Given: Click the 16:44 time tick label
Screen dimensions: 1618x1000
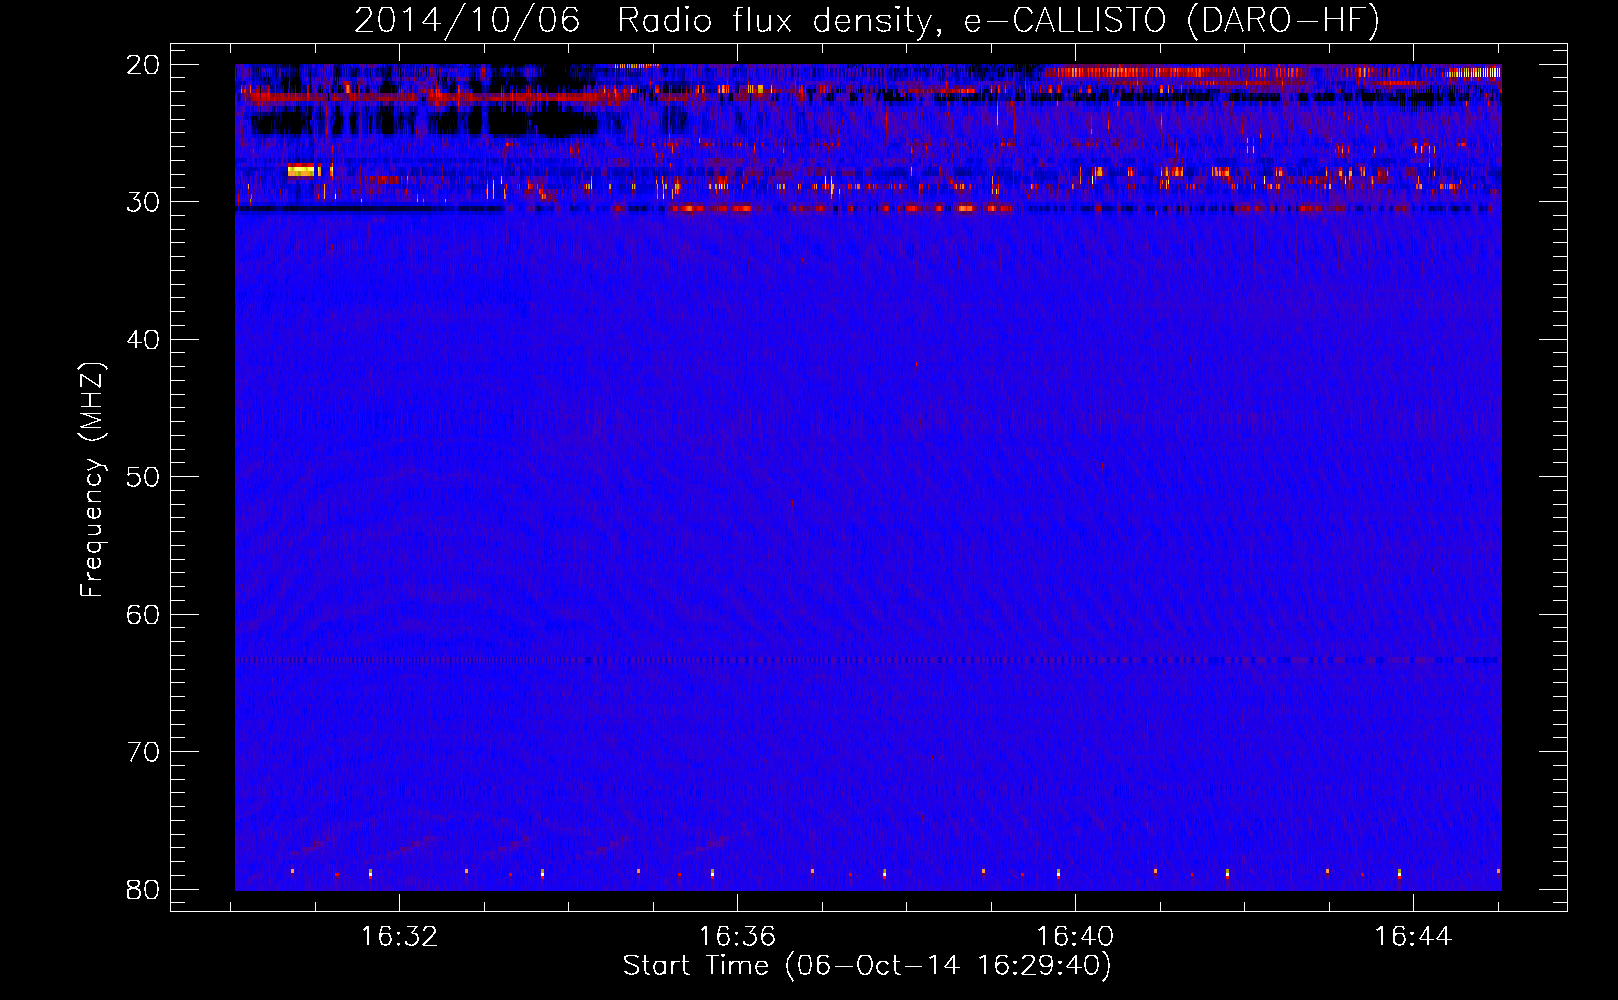Looking at the screenshot, I should (x=1413, y=937).
